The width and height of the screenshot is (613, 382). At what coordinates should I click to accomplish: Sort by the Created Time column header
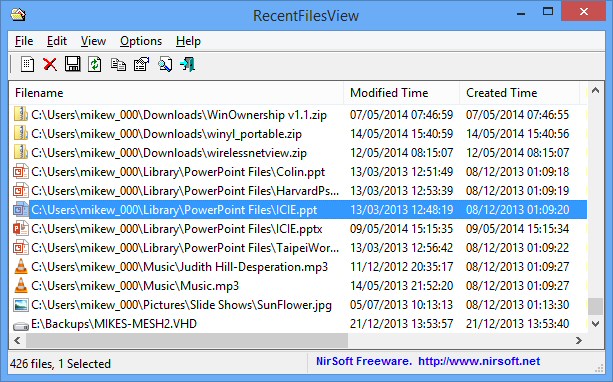[519, 93]
